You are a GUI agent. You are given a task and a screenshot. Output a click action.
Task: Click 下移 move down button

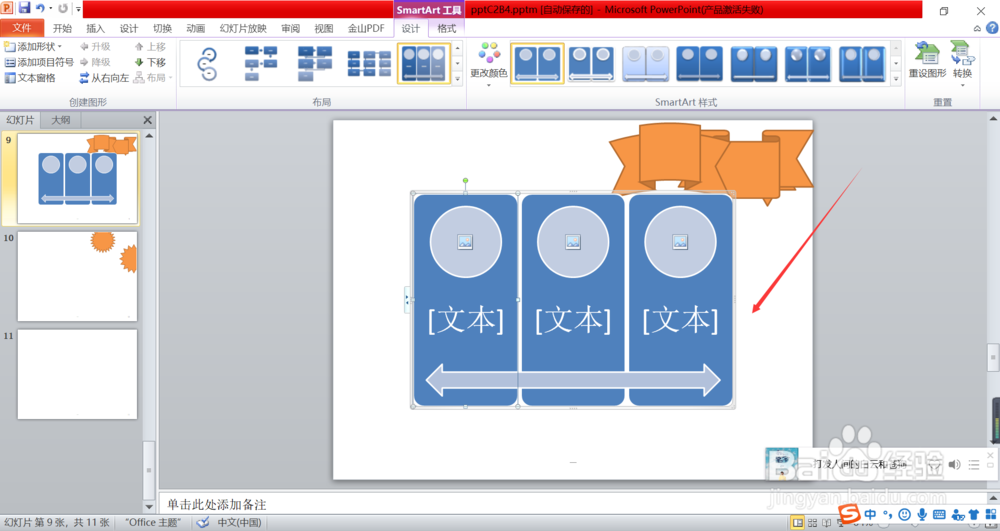click(x=150, y=62)
